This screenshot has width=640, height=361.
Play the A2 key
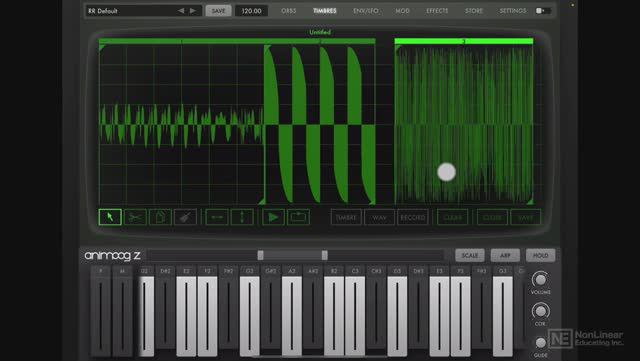point(291,316)
